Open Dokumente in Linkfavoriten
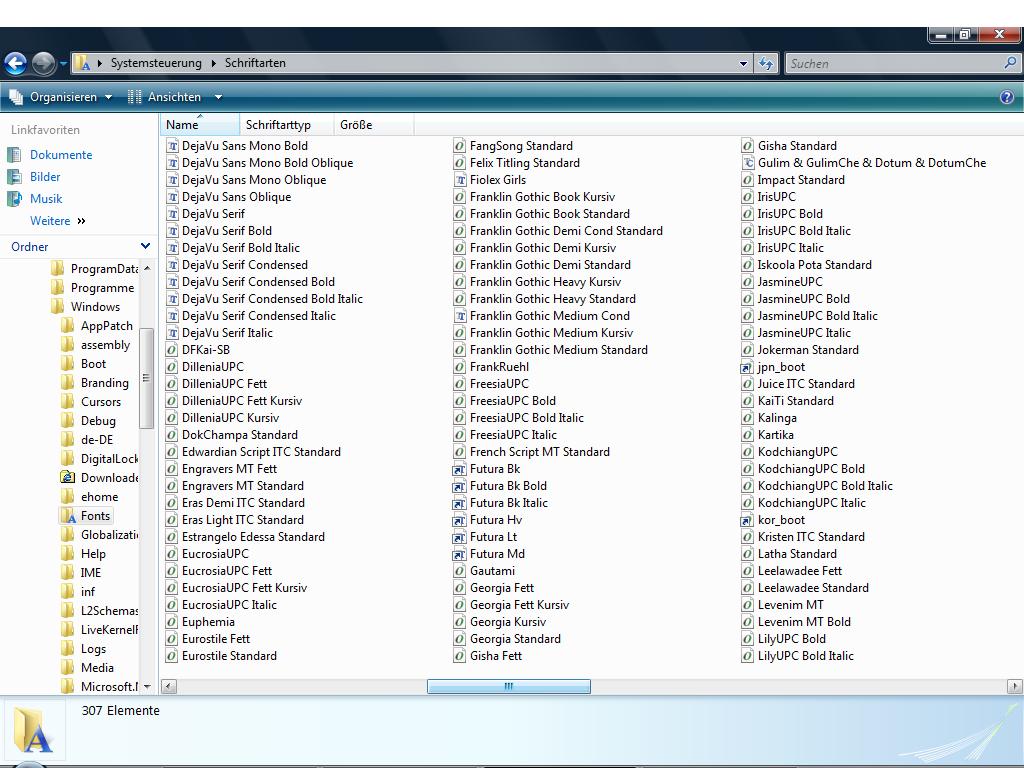This screenshot has height=768, width=1024. [61, 155]
